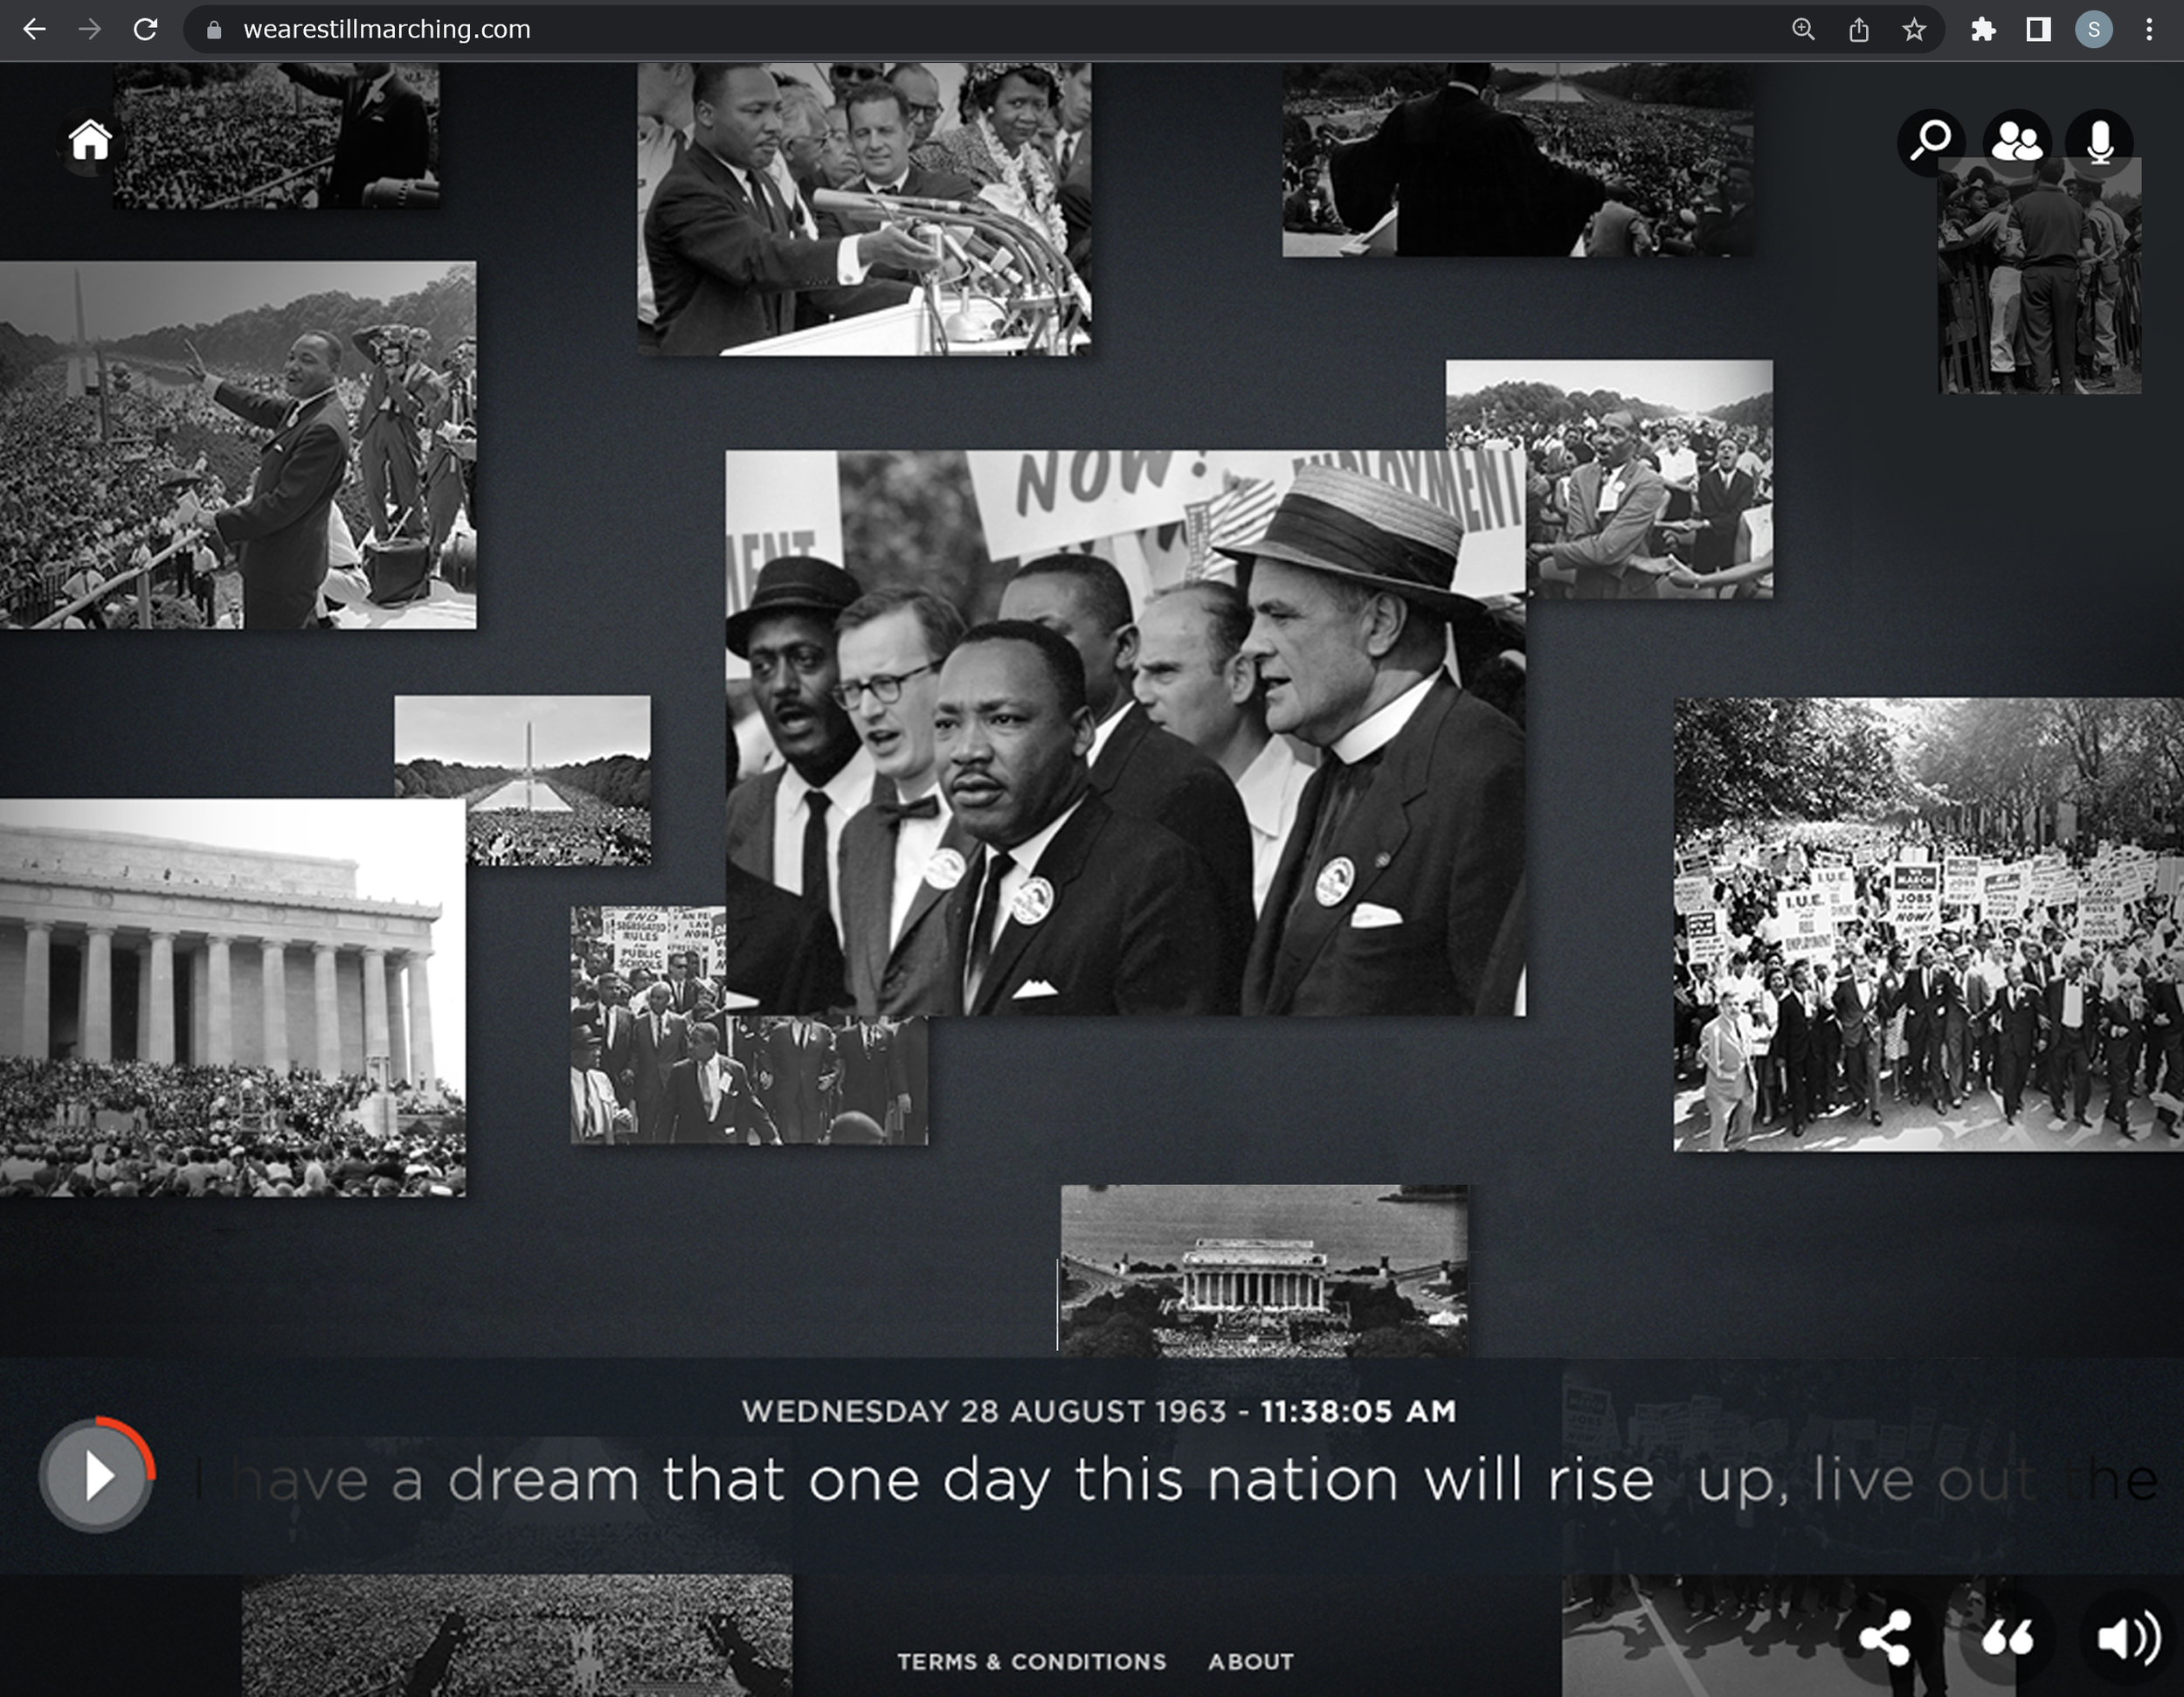
Task: Toggle the browser side panel
Action: pyautogui.click(x=2038, y=30)
